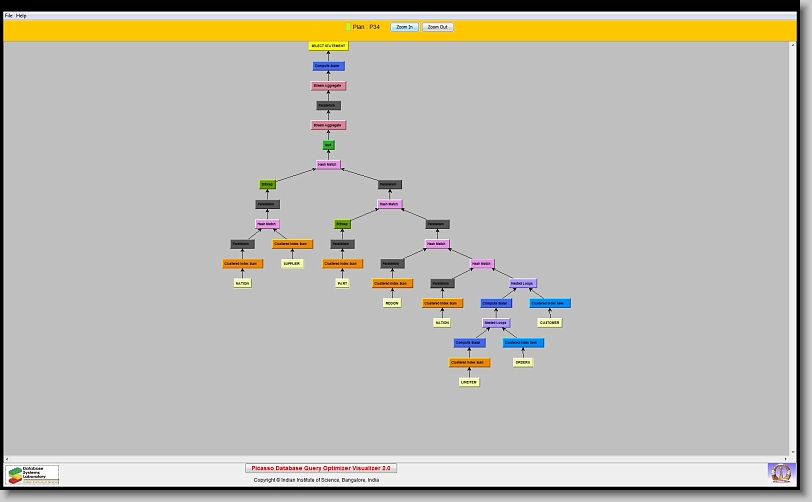Select the Clustered Index Seek node above CUSTOMER
The height and width of the screenshot is (502, 812).
click(x=550, y=303)
